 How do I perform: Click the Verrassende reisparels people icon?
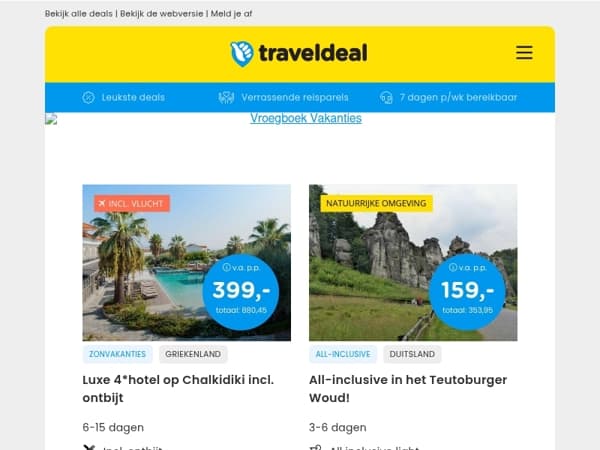[x=226, y=98]
